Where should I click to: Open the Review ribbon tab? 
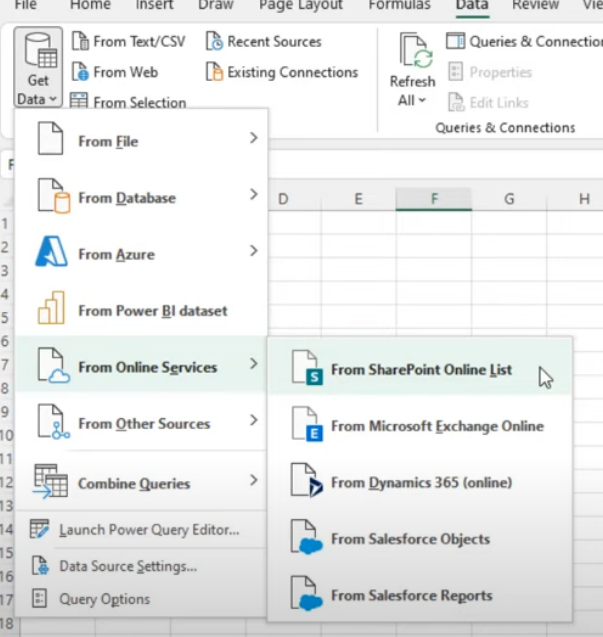536,4
